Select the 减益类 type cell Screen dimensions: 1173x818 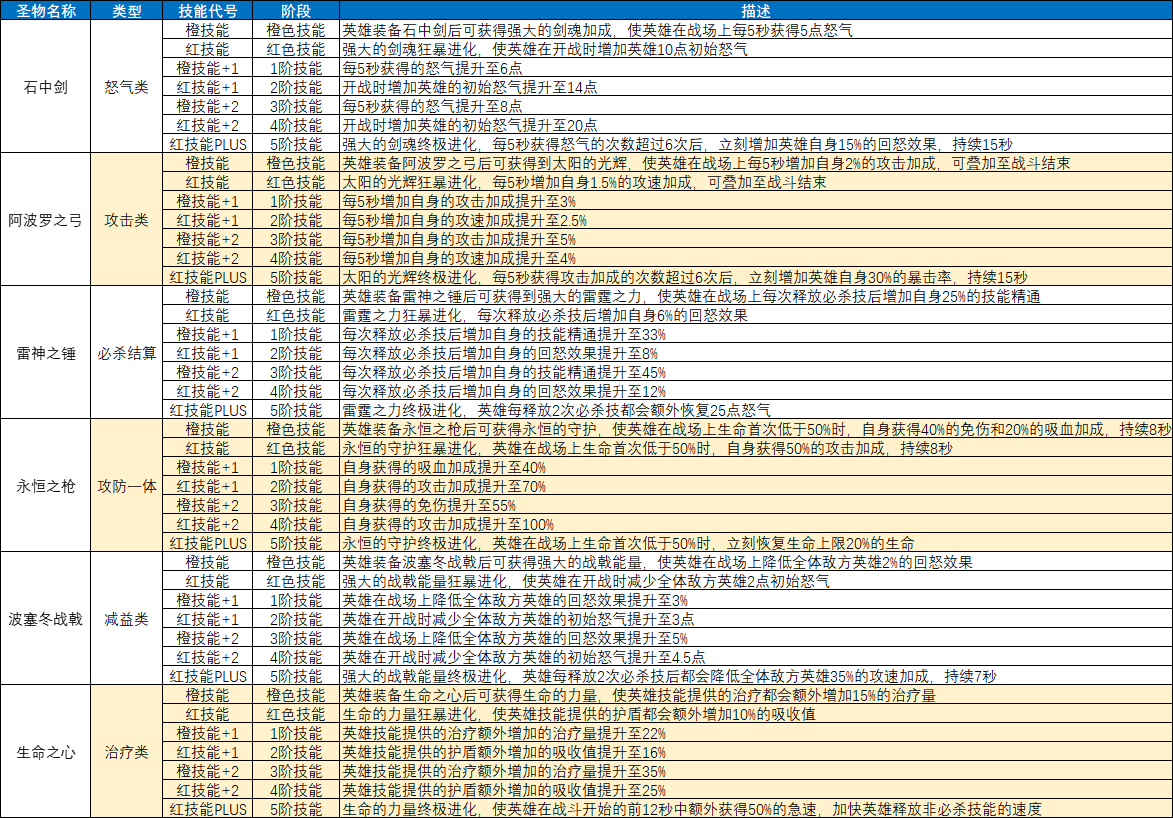(x=126, y=619)
